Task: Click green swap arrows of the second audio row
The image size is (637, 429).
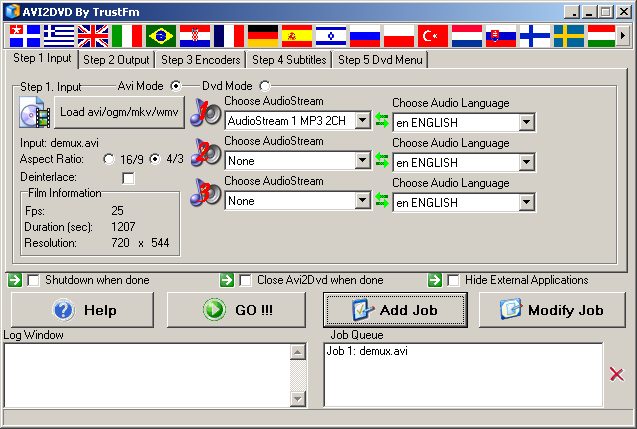Action: point(382,160)
